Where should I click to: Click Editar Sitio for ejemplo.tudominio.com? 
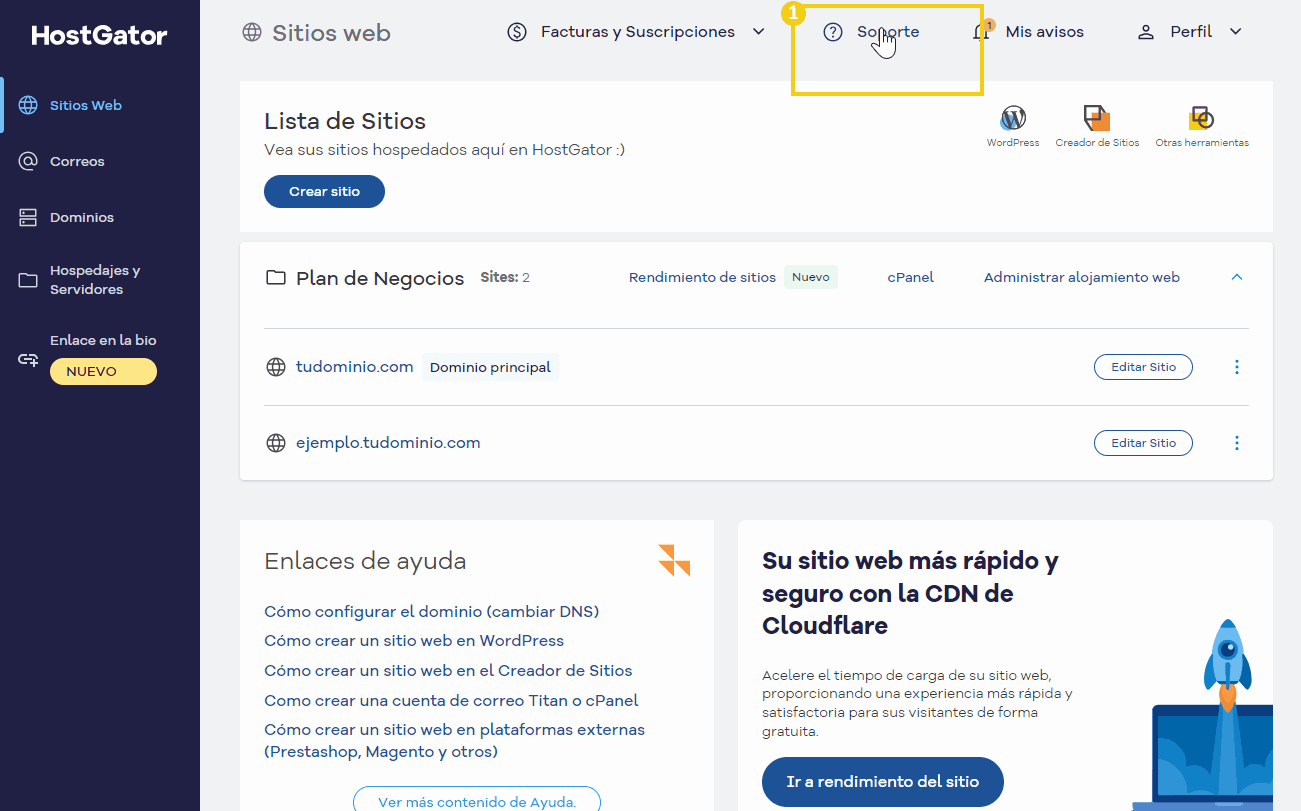tap(1143, 443)
